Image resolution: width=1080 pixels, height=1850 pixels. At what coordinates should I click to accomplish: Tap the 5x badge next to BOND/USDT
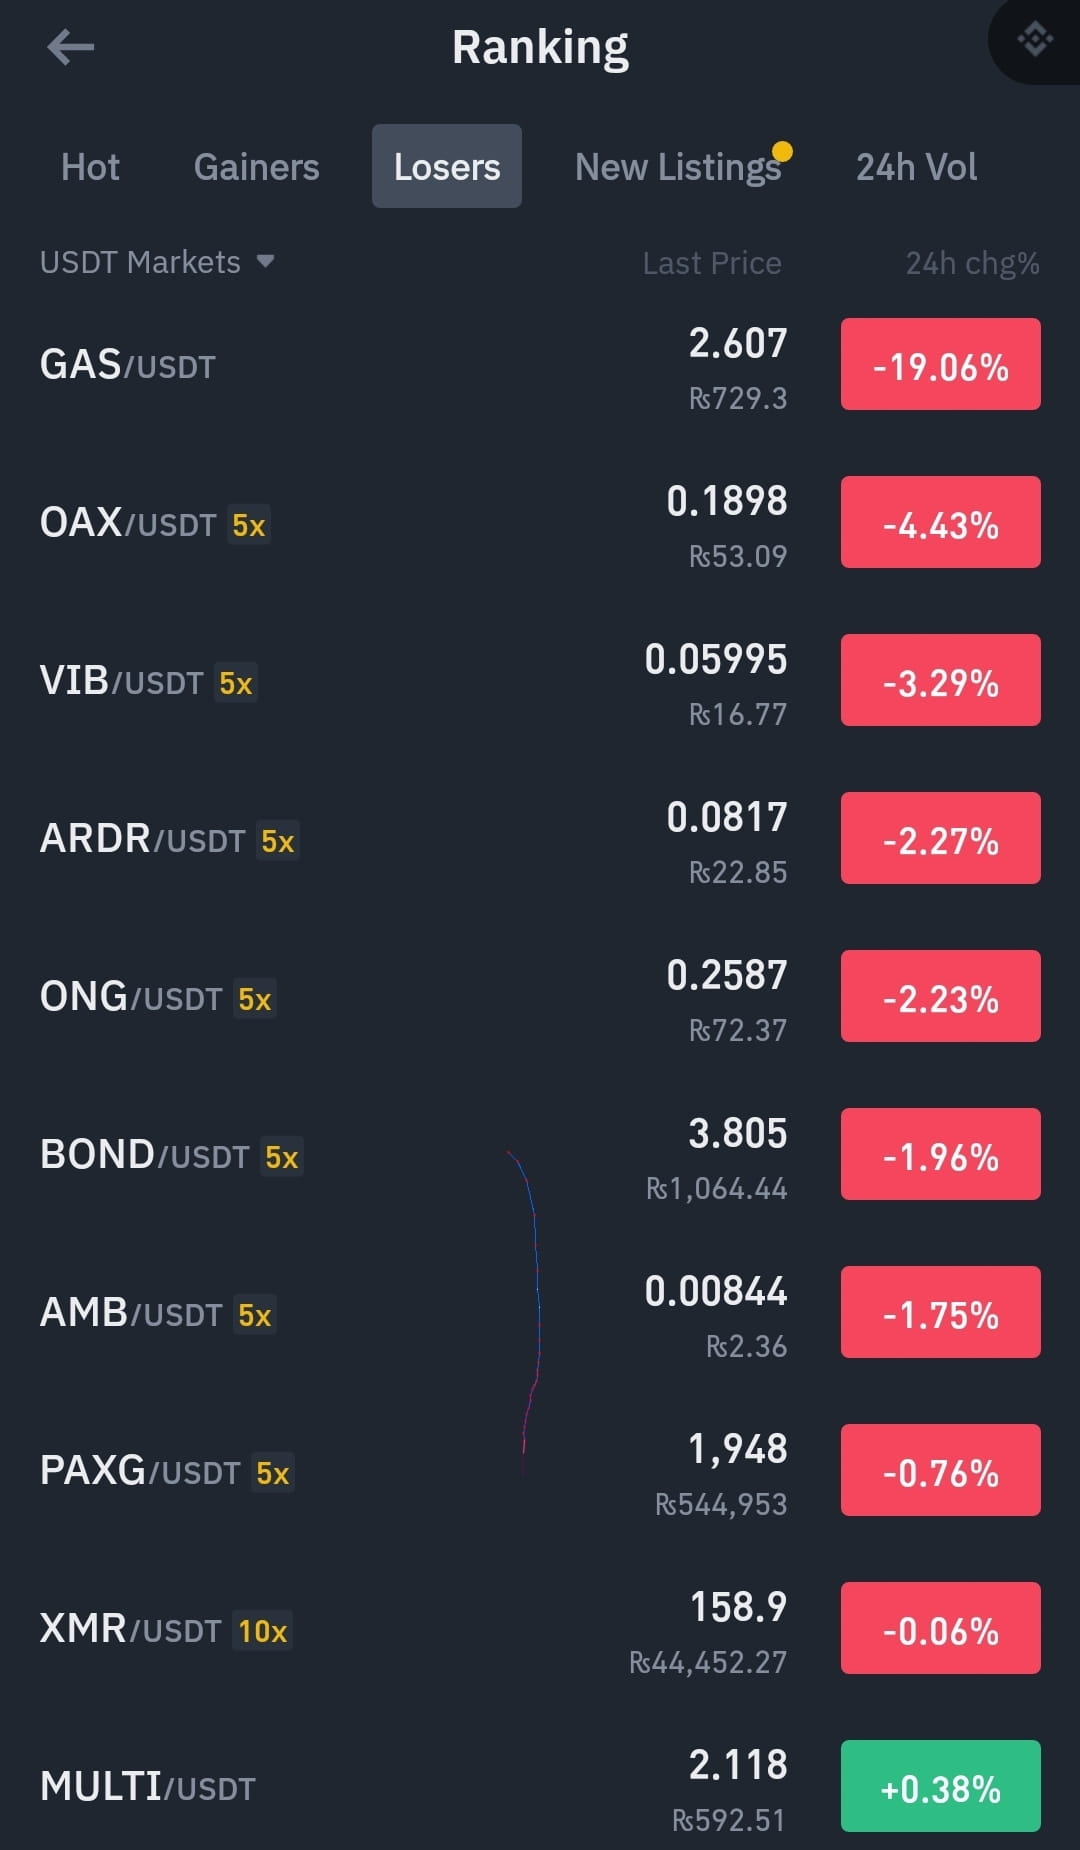(x=282, y=1157)
